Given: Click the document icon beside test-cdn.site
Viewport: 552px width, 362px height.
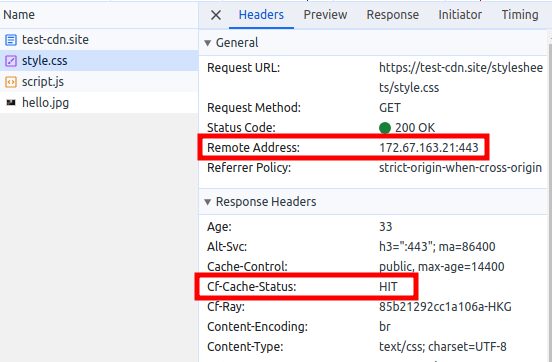Looking at the screenshot, I should [x=11, y=40].
